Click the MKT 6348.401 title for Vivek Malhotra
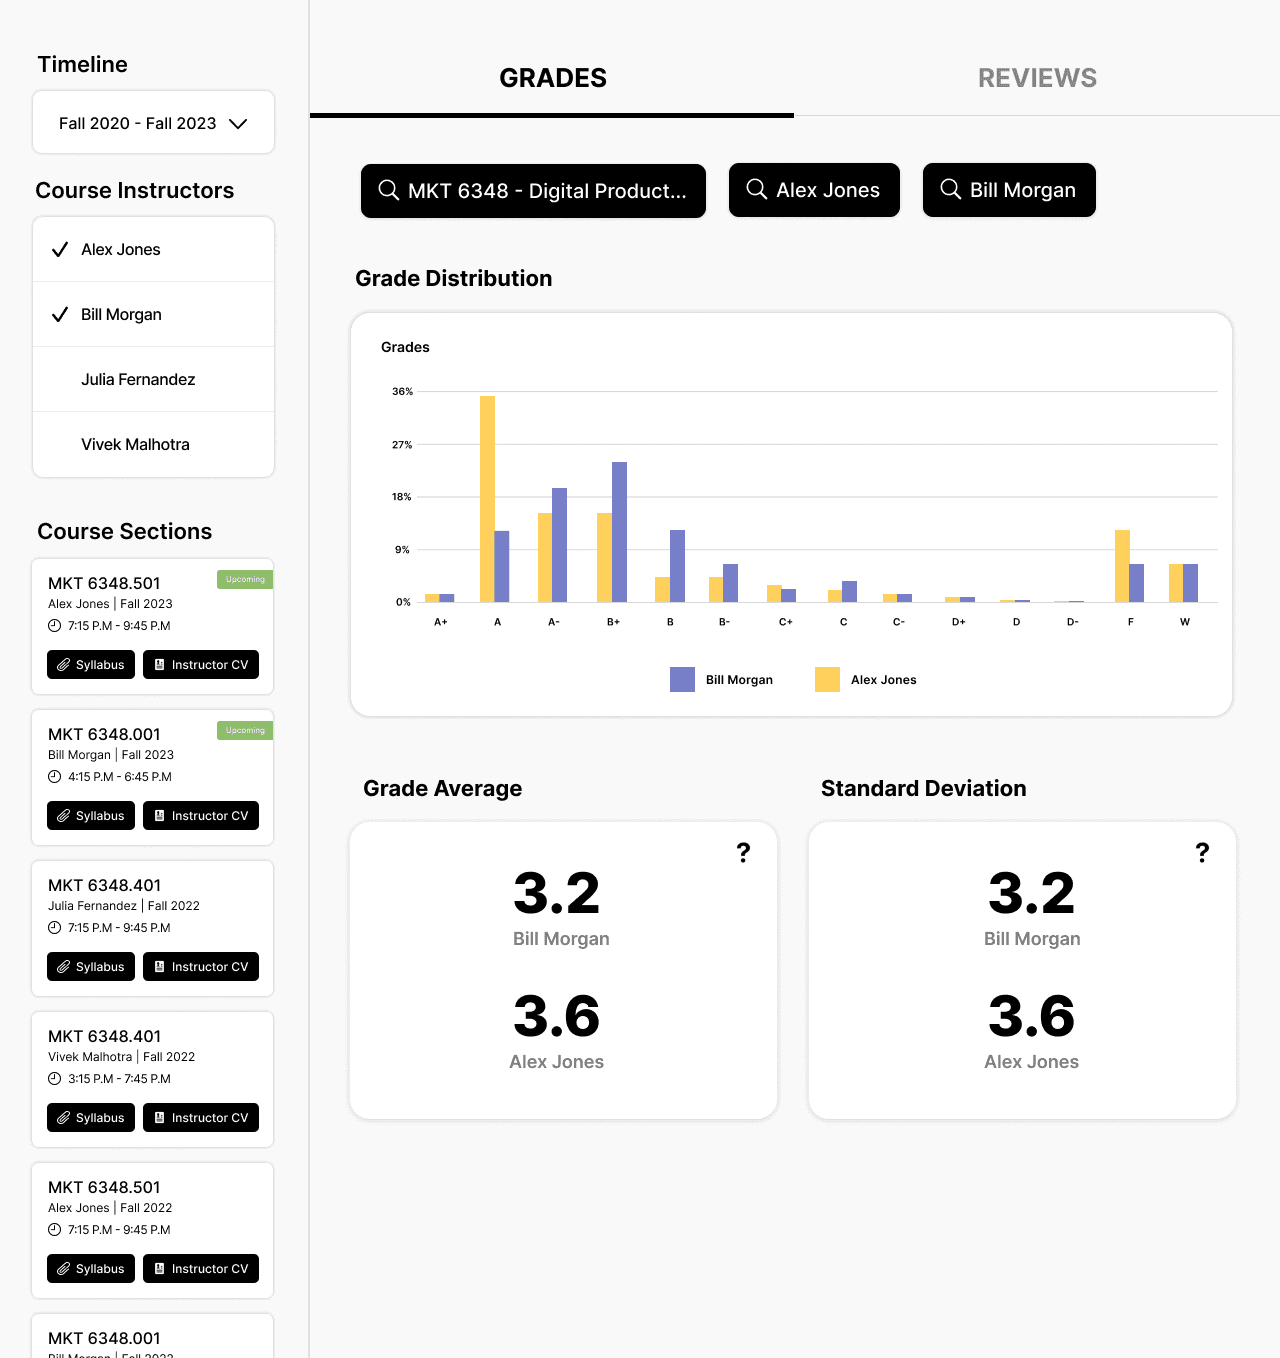1280x1358 pixels. pyautogui.click(x=104, y=1036)
